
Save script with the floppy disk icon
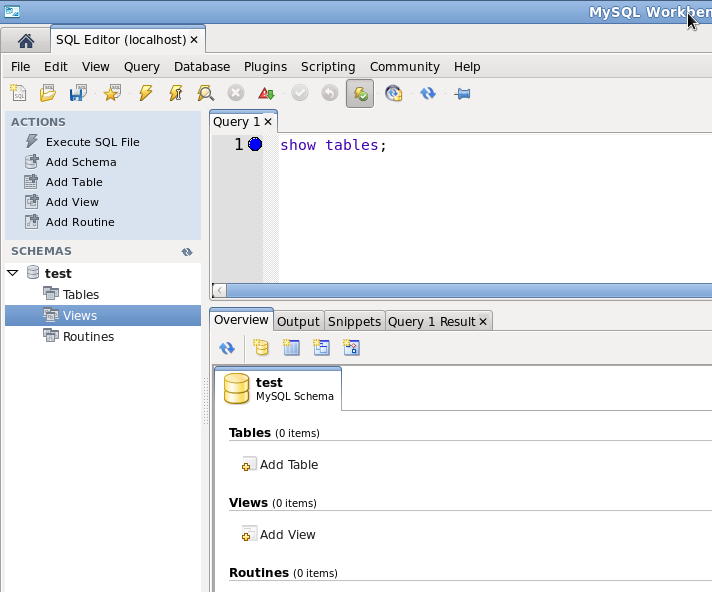point(77,93)
